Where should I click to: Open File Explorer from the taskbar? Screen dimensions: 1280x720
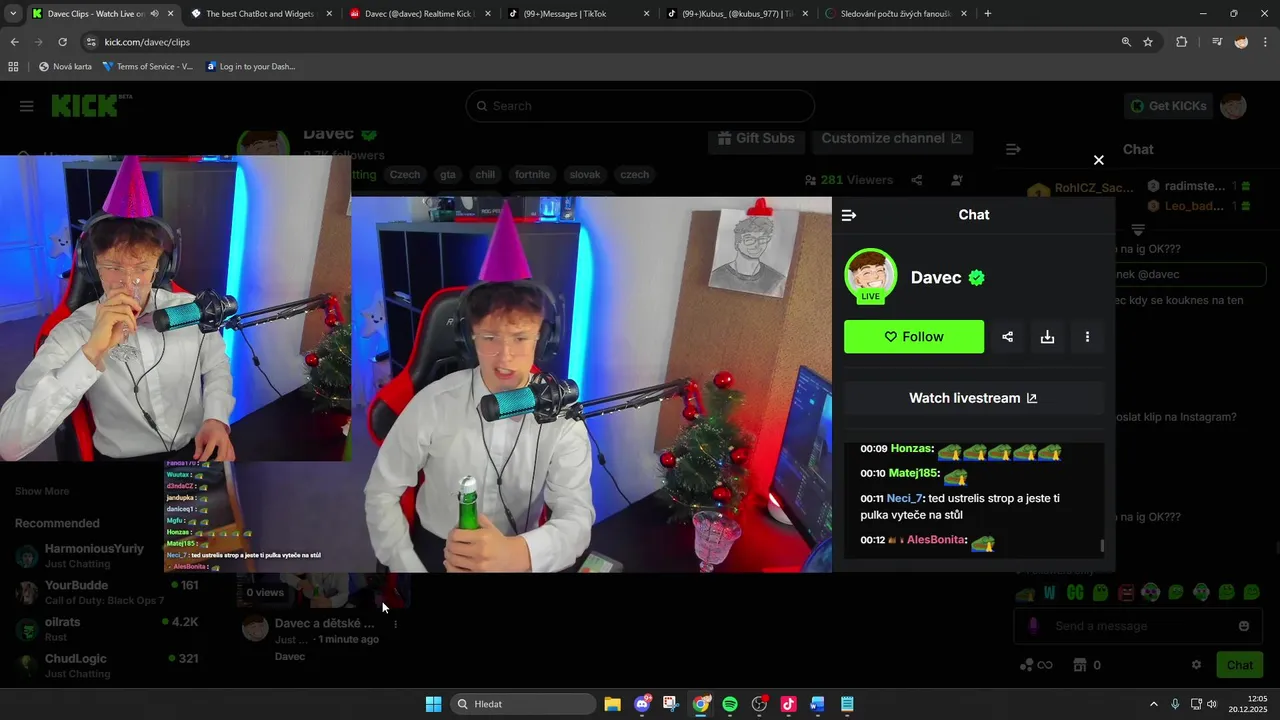(612, 704)
